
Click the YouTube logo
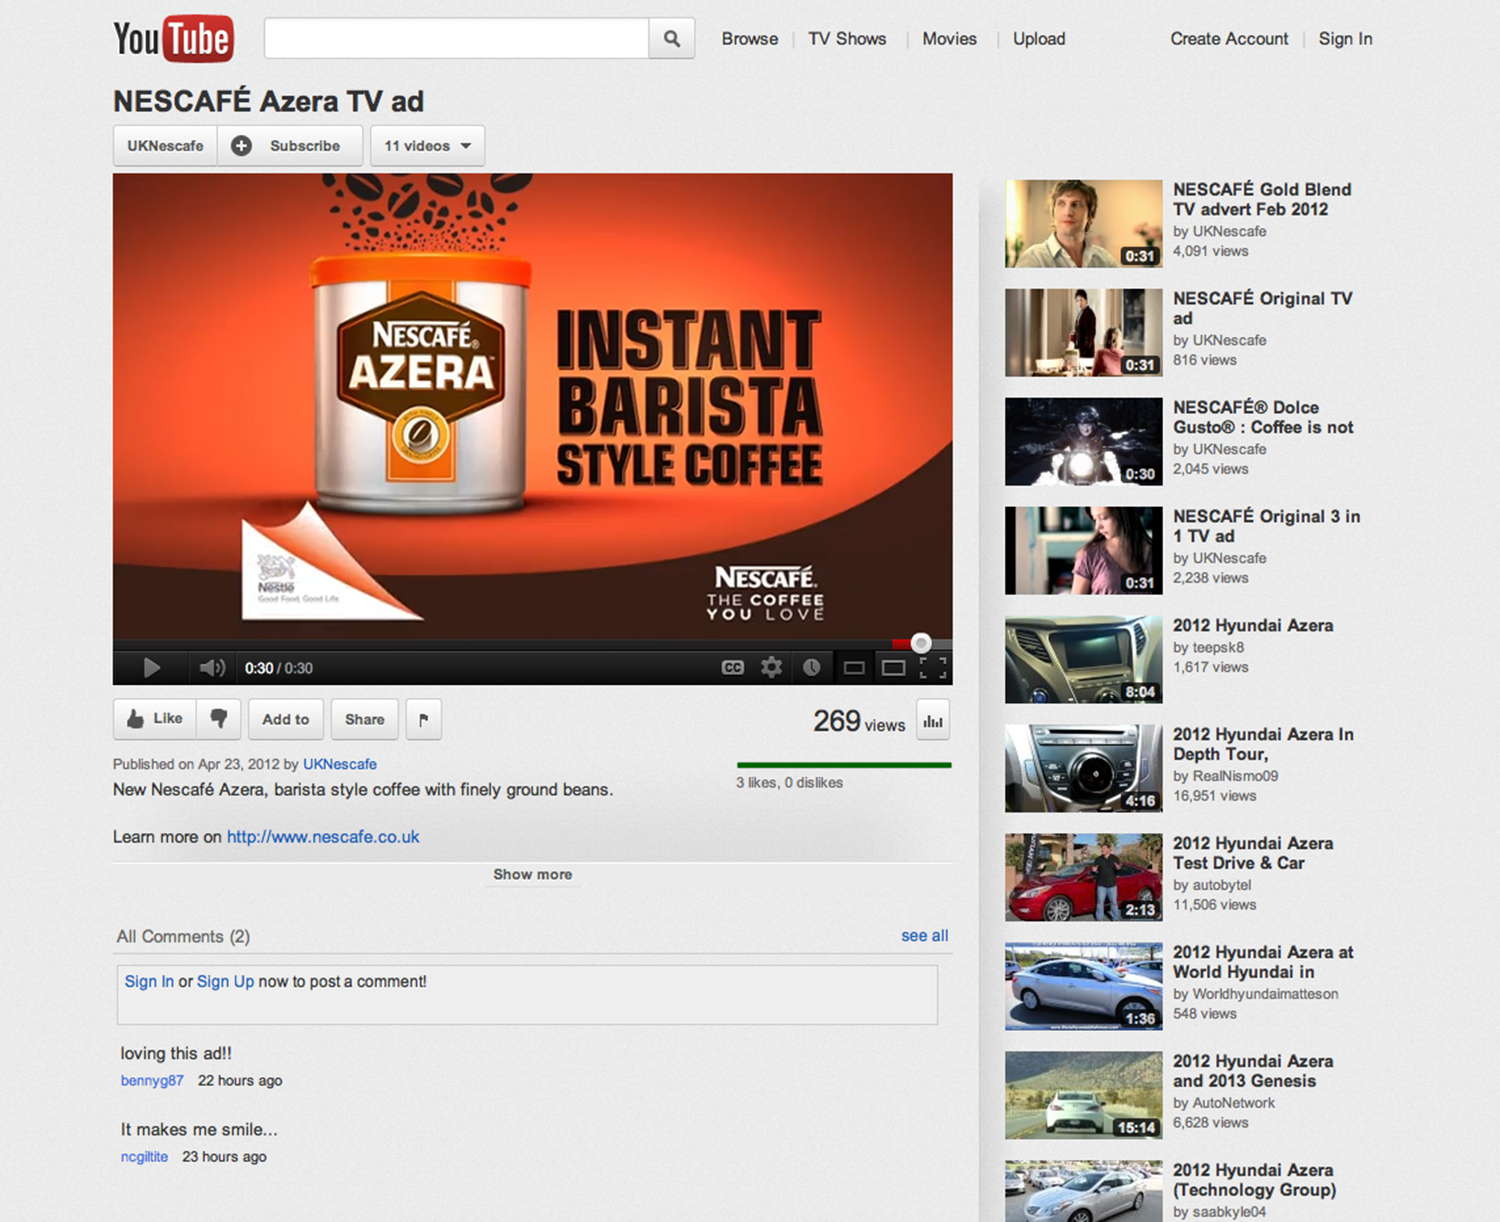173,39
